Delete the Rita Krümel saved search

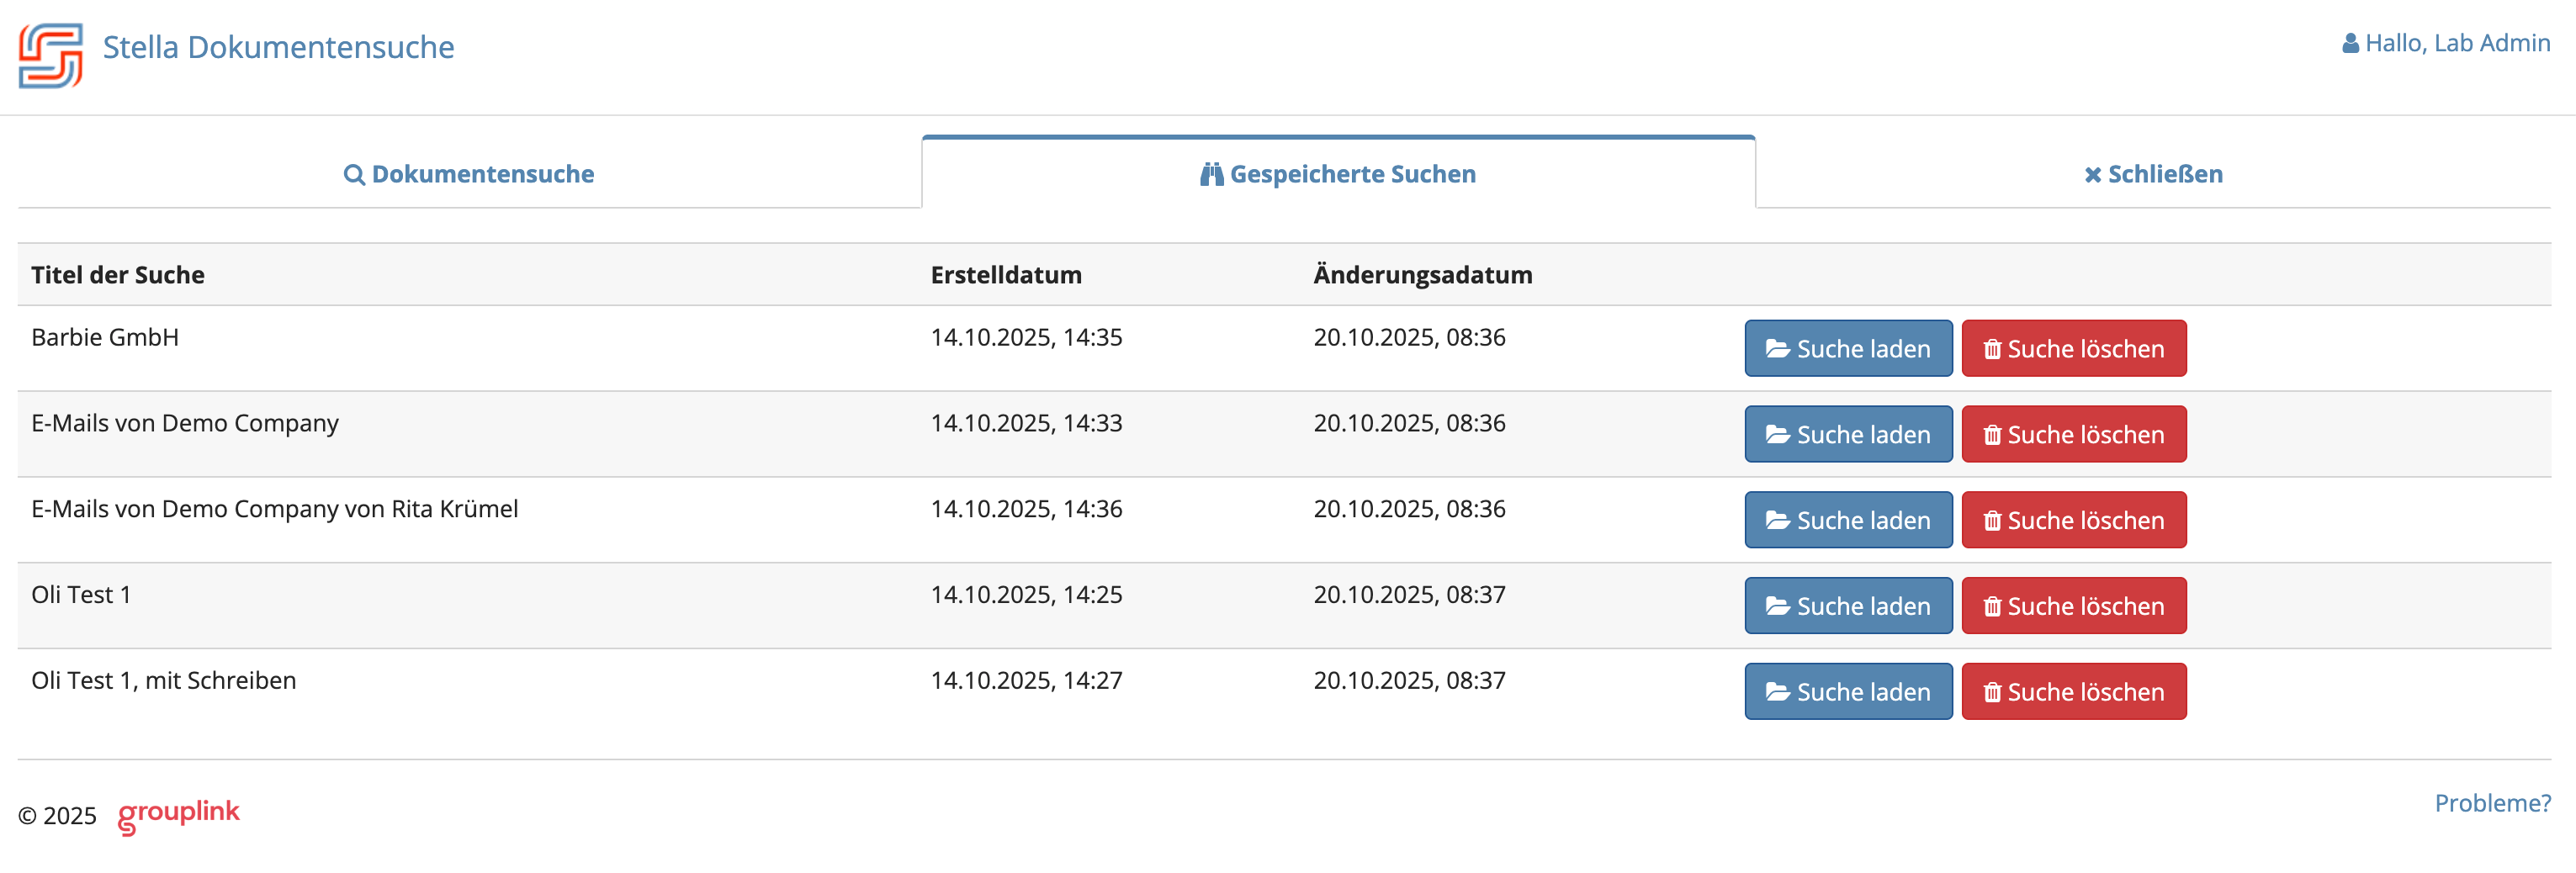pos(2073,520)
